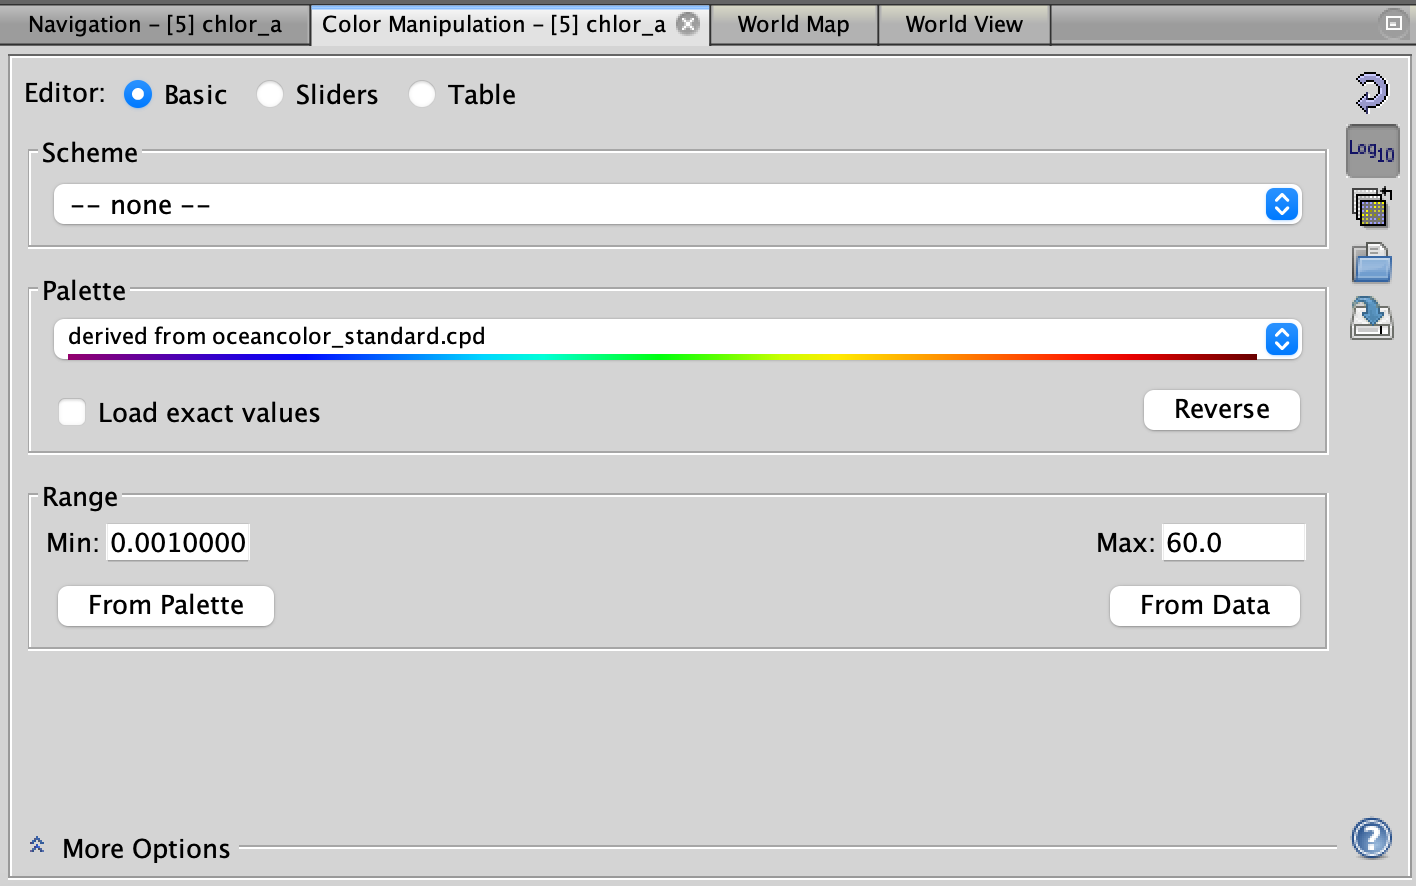Apply range with From Palette button

(165, 605)
